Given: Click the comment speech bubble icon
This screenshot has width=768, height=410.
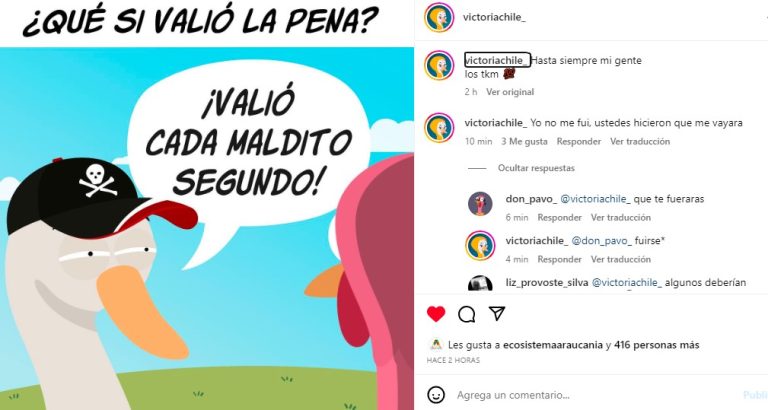Looking at the screenshot, I should tap(466, 314).
